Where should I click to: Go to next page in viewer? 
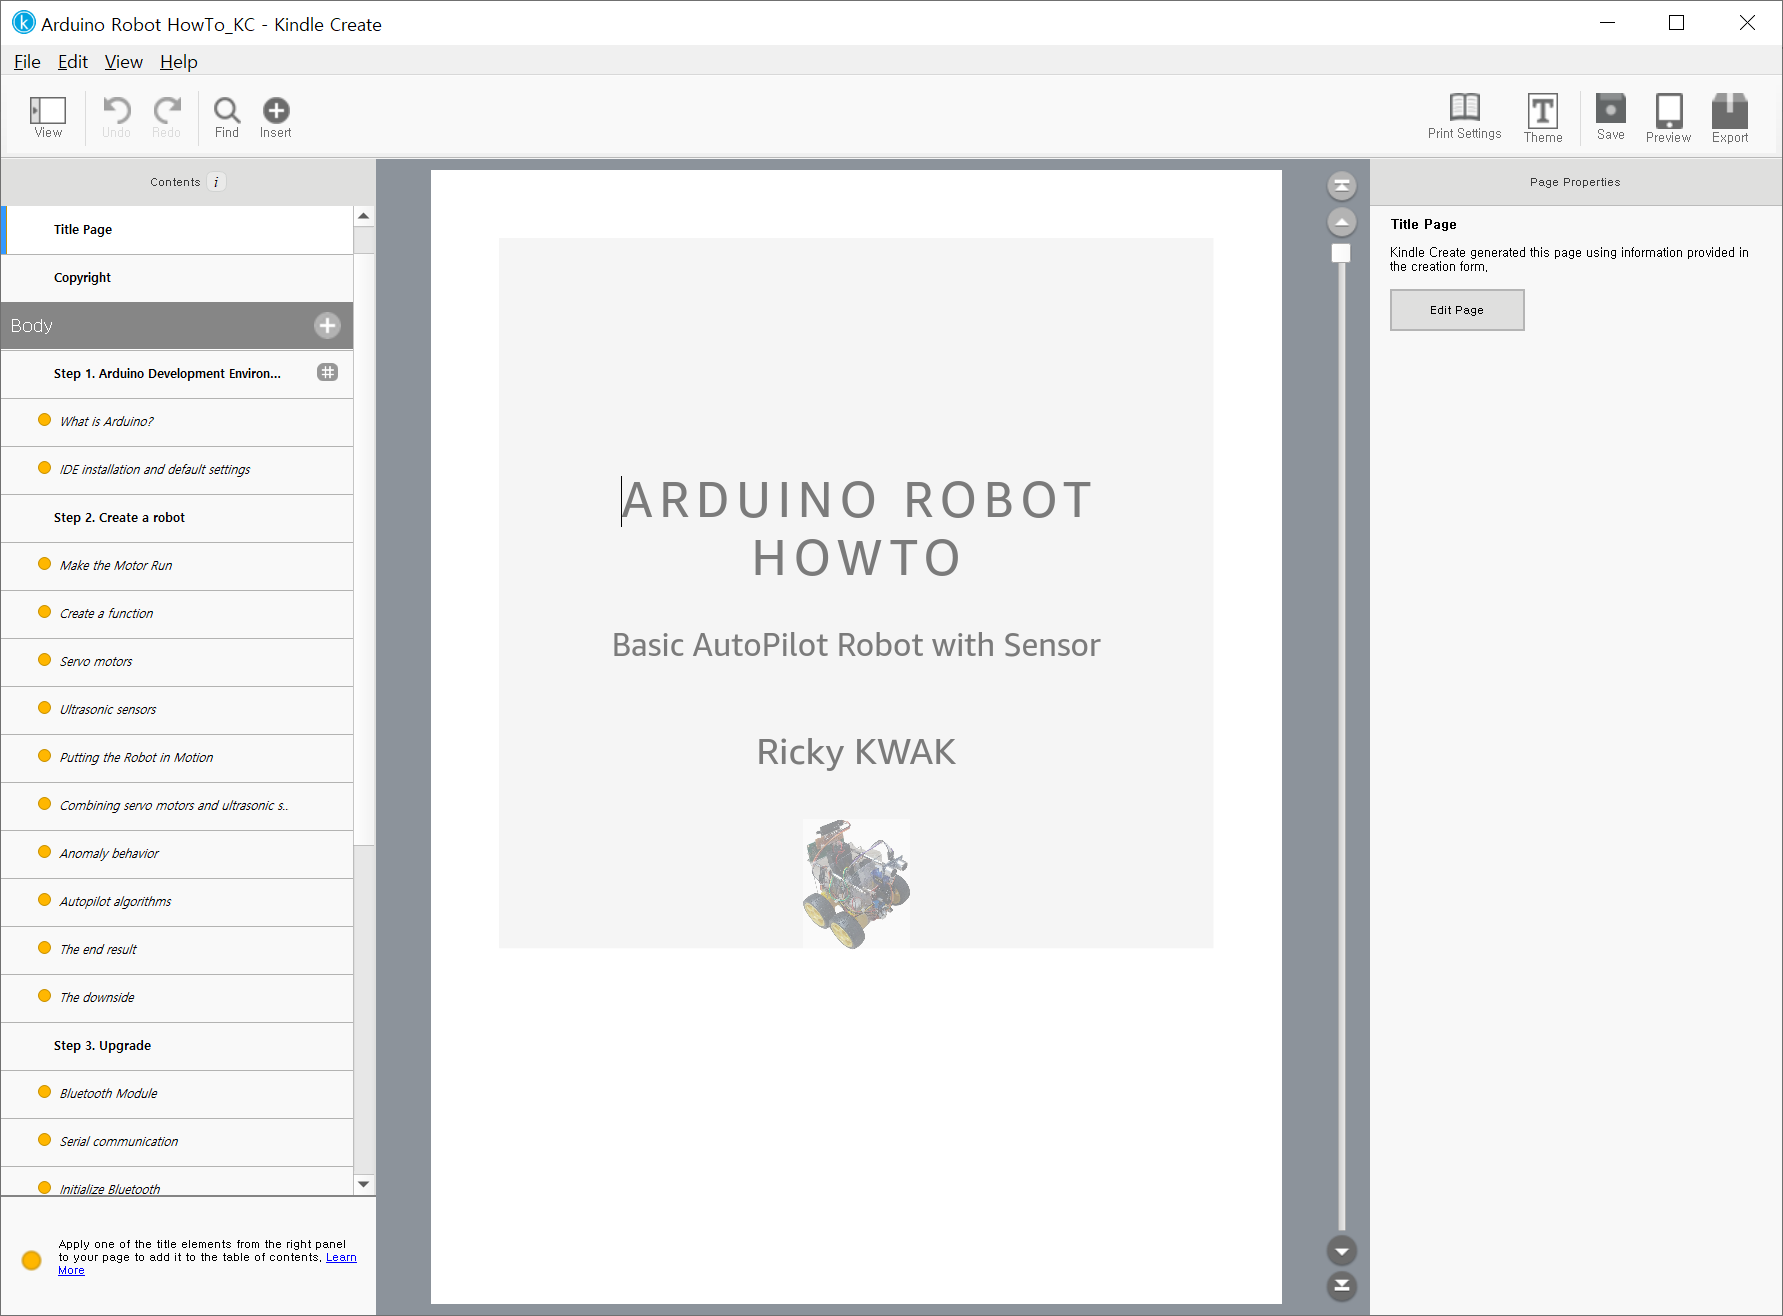[1341, 1250]
